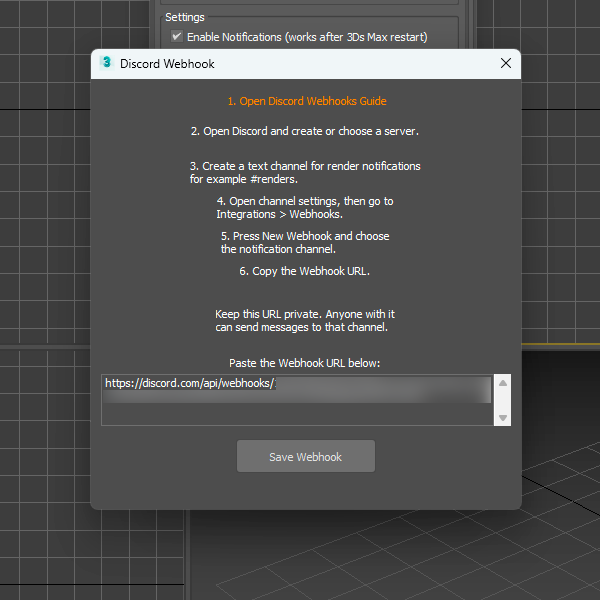Click the URL field scroll down arrow
The image size is (600, 600).
[x=503, y=417]
